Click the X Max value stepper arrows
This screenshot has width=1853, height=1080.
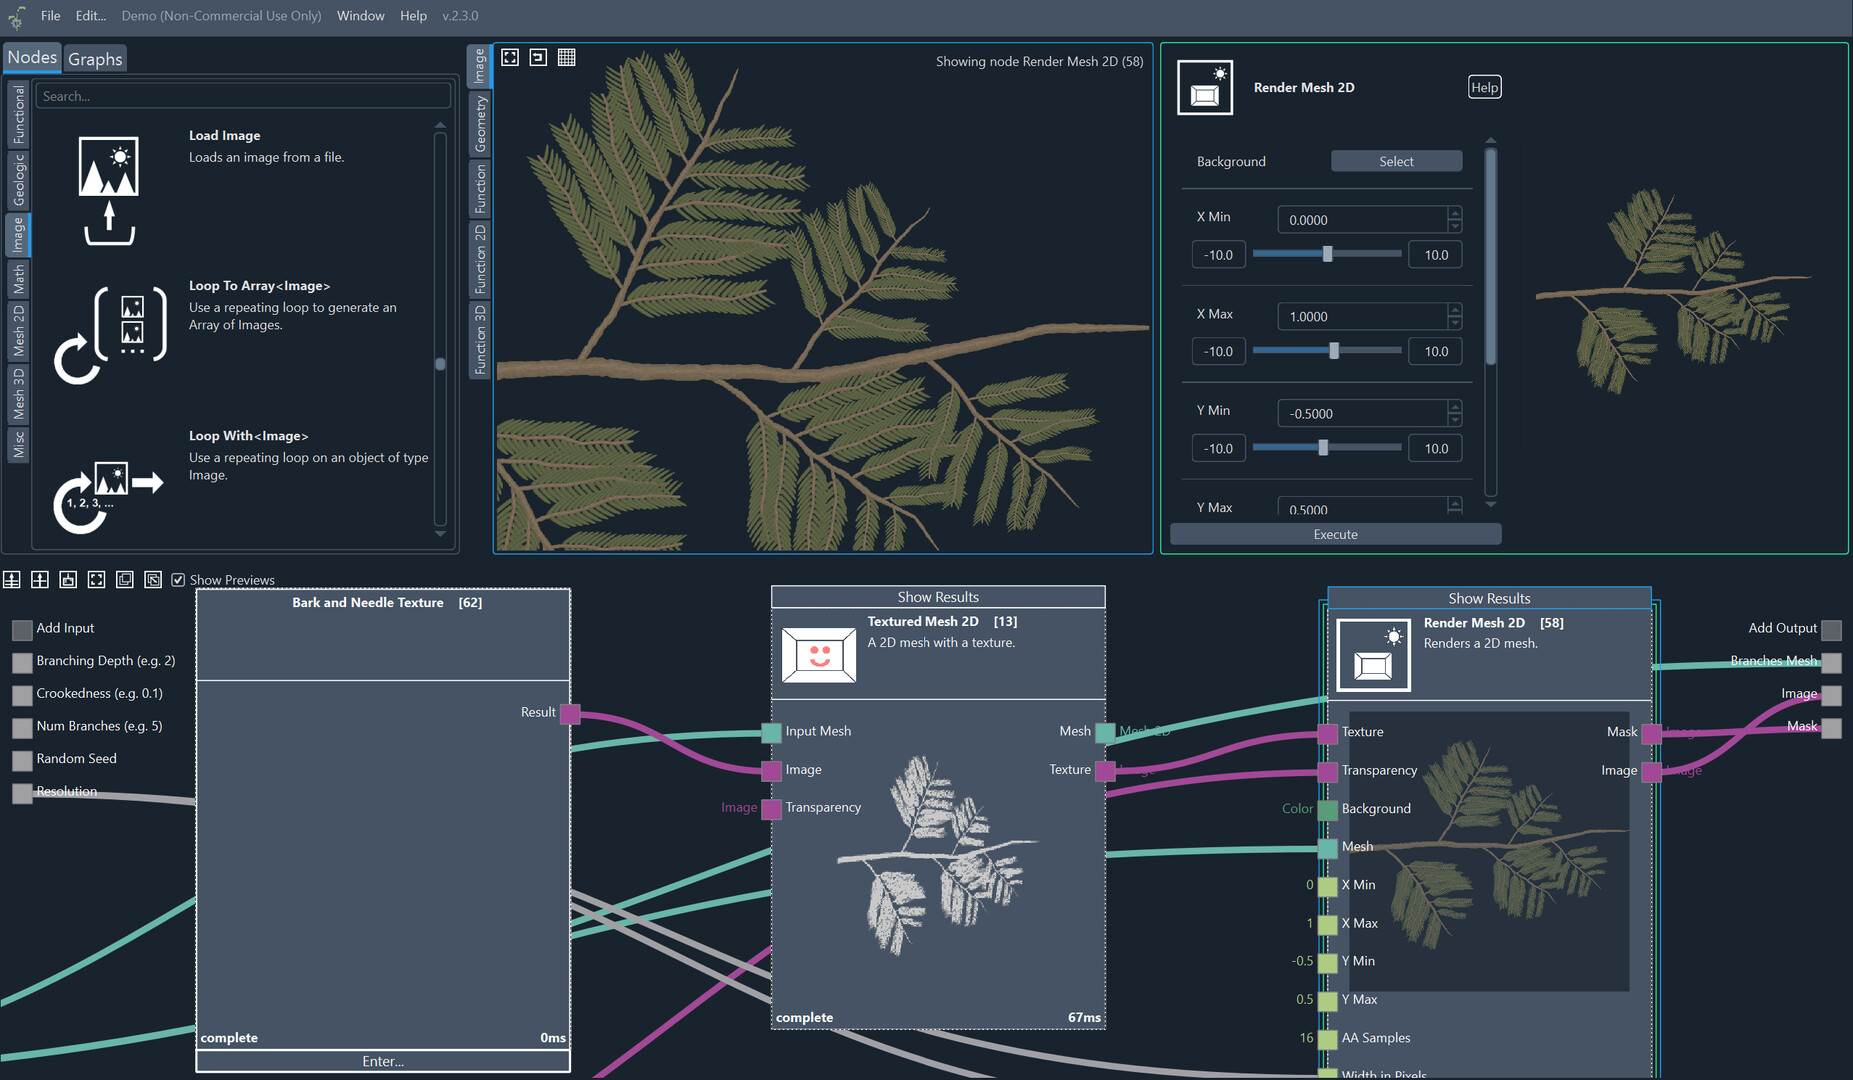tap(1455, 316)
